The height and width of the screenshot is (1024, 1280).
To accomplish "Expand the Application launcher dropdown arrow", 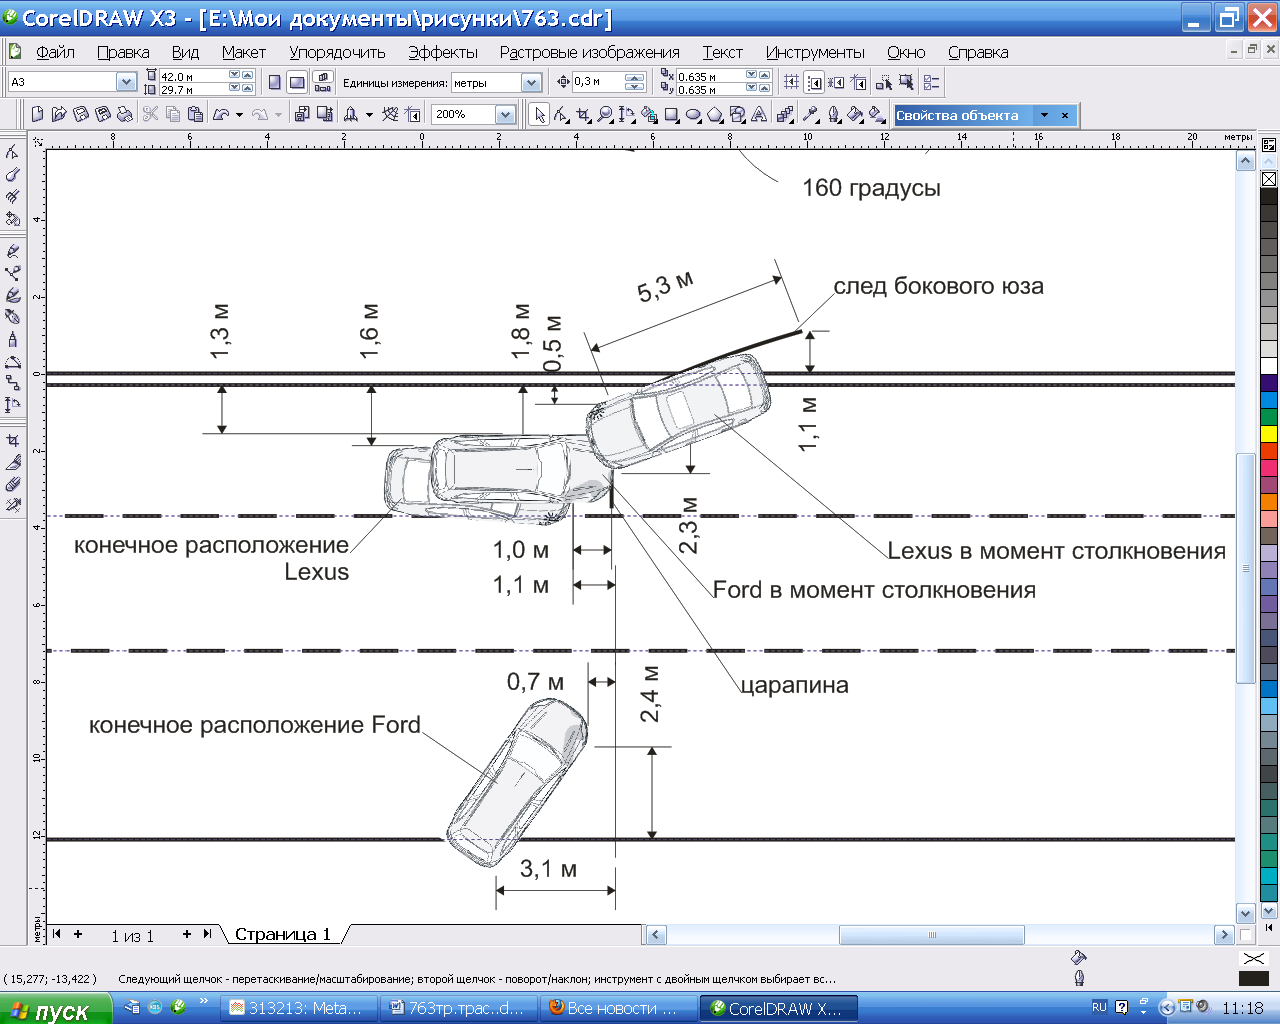I will tap(369, 114).
